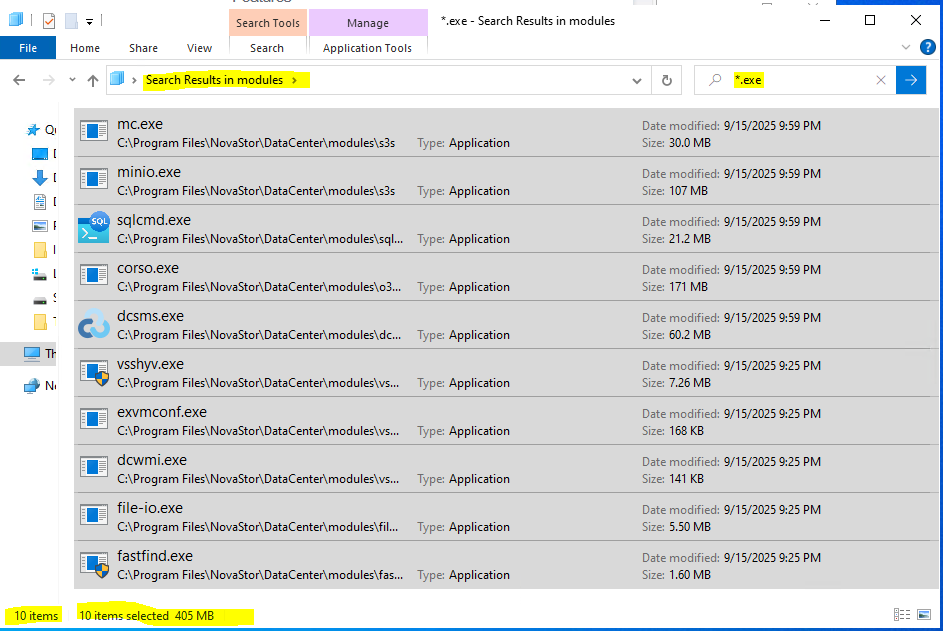The height and width of the screenshot is (631, 943).
Task: Open the Application Tools ribbon tab
Action: click(367, 48)
